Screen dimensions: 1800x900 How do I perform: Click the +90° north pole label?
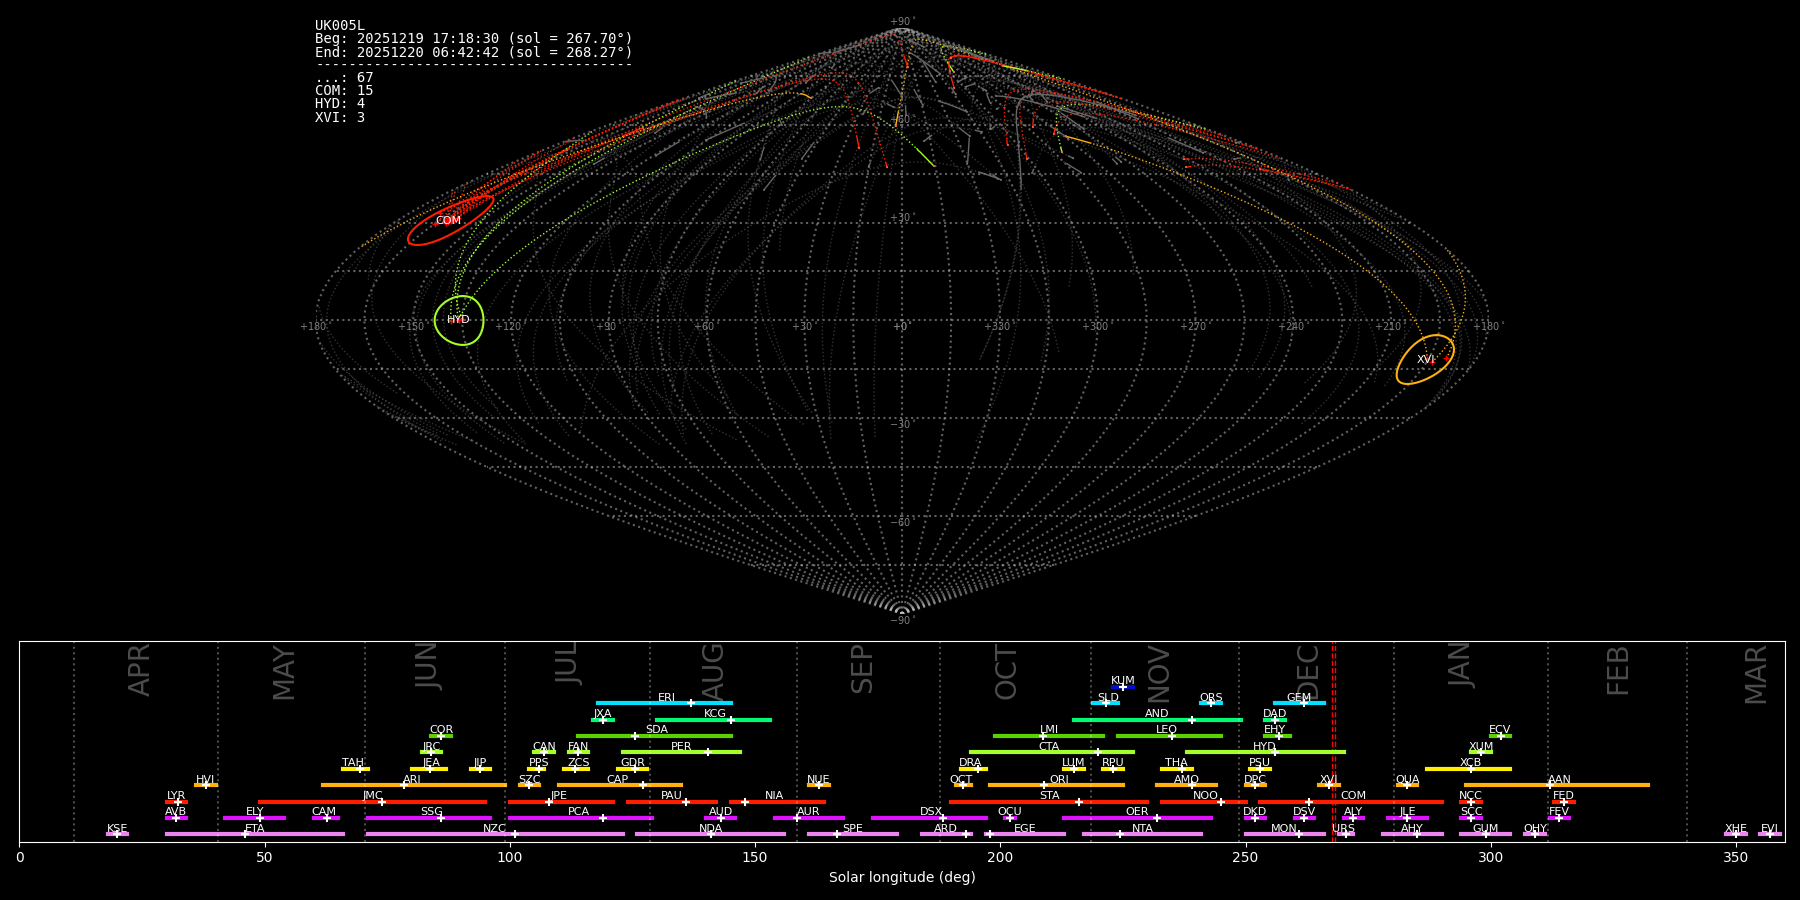902,21
